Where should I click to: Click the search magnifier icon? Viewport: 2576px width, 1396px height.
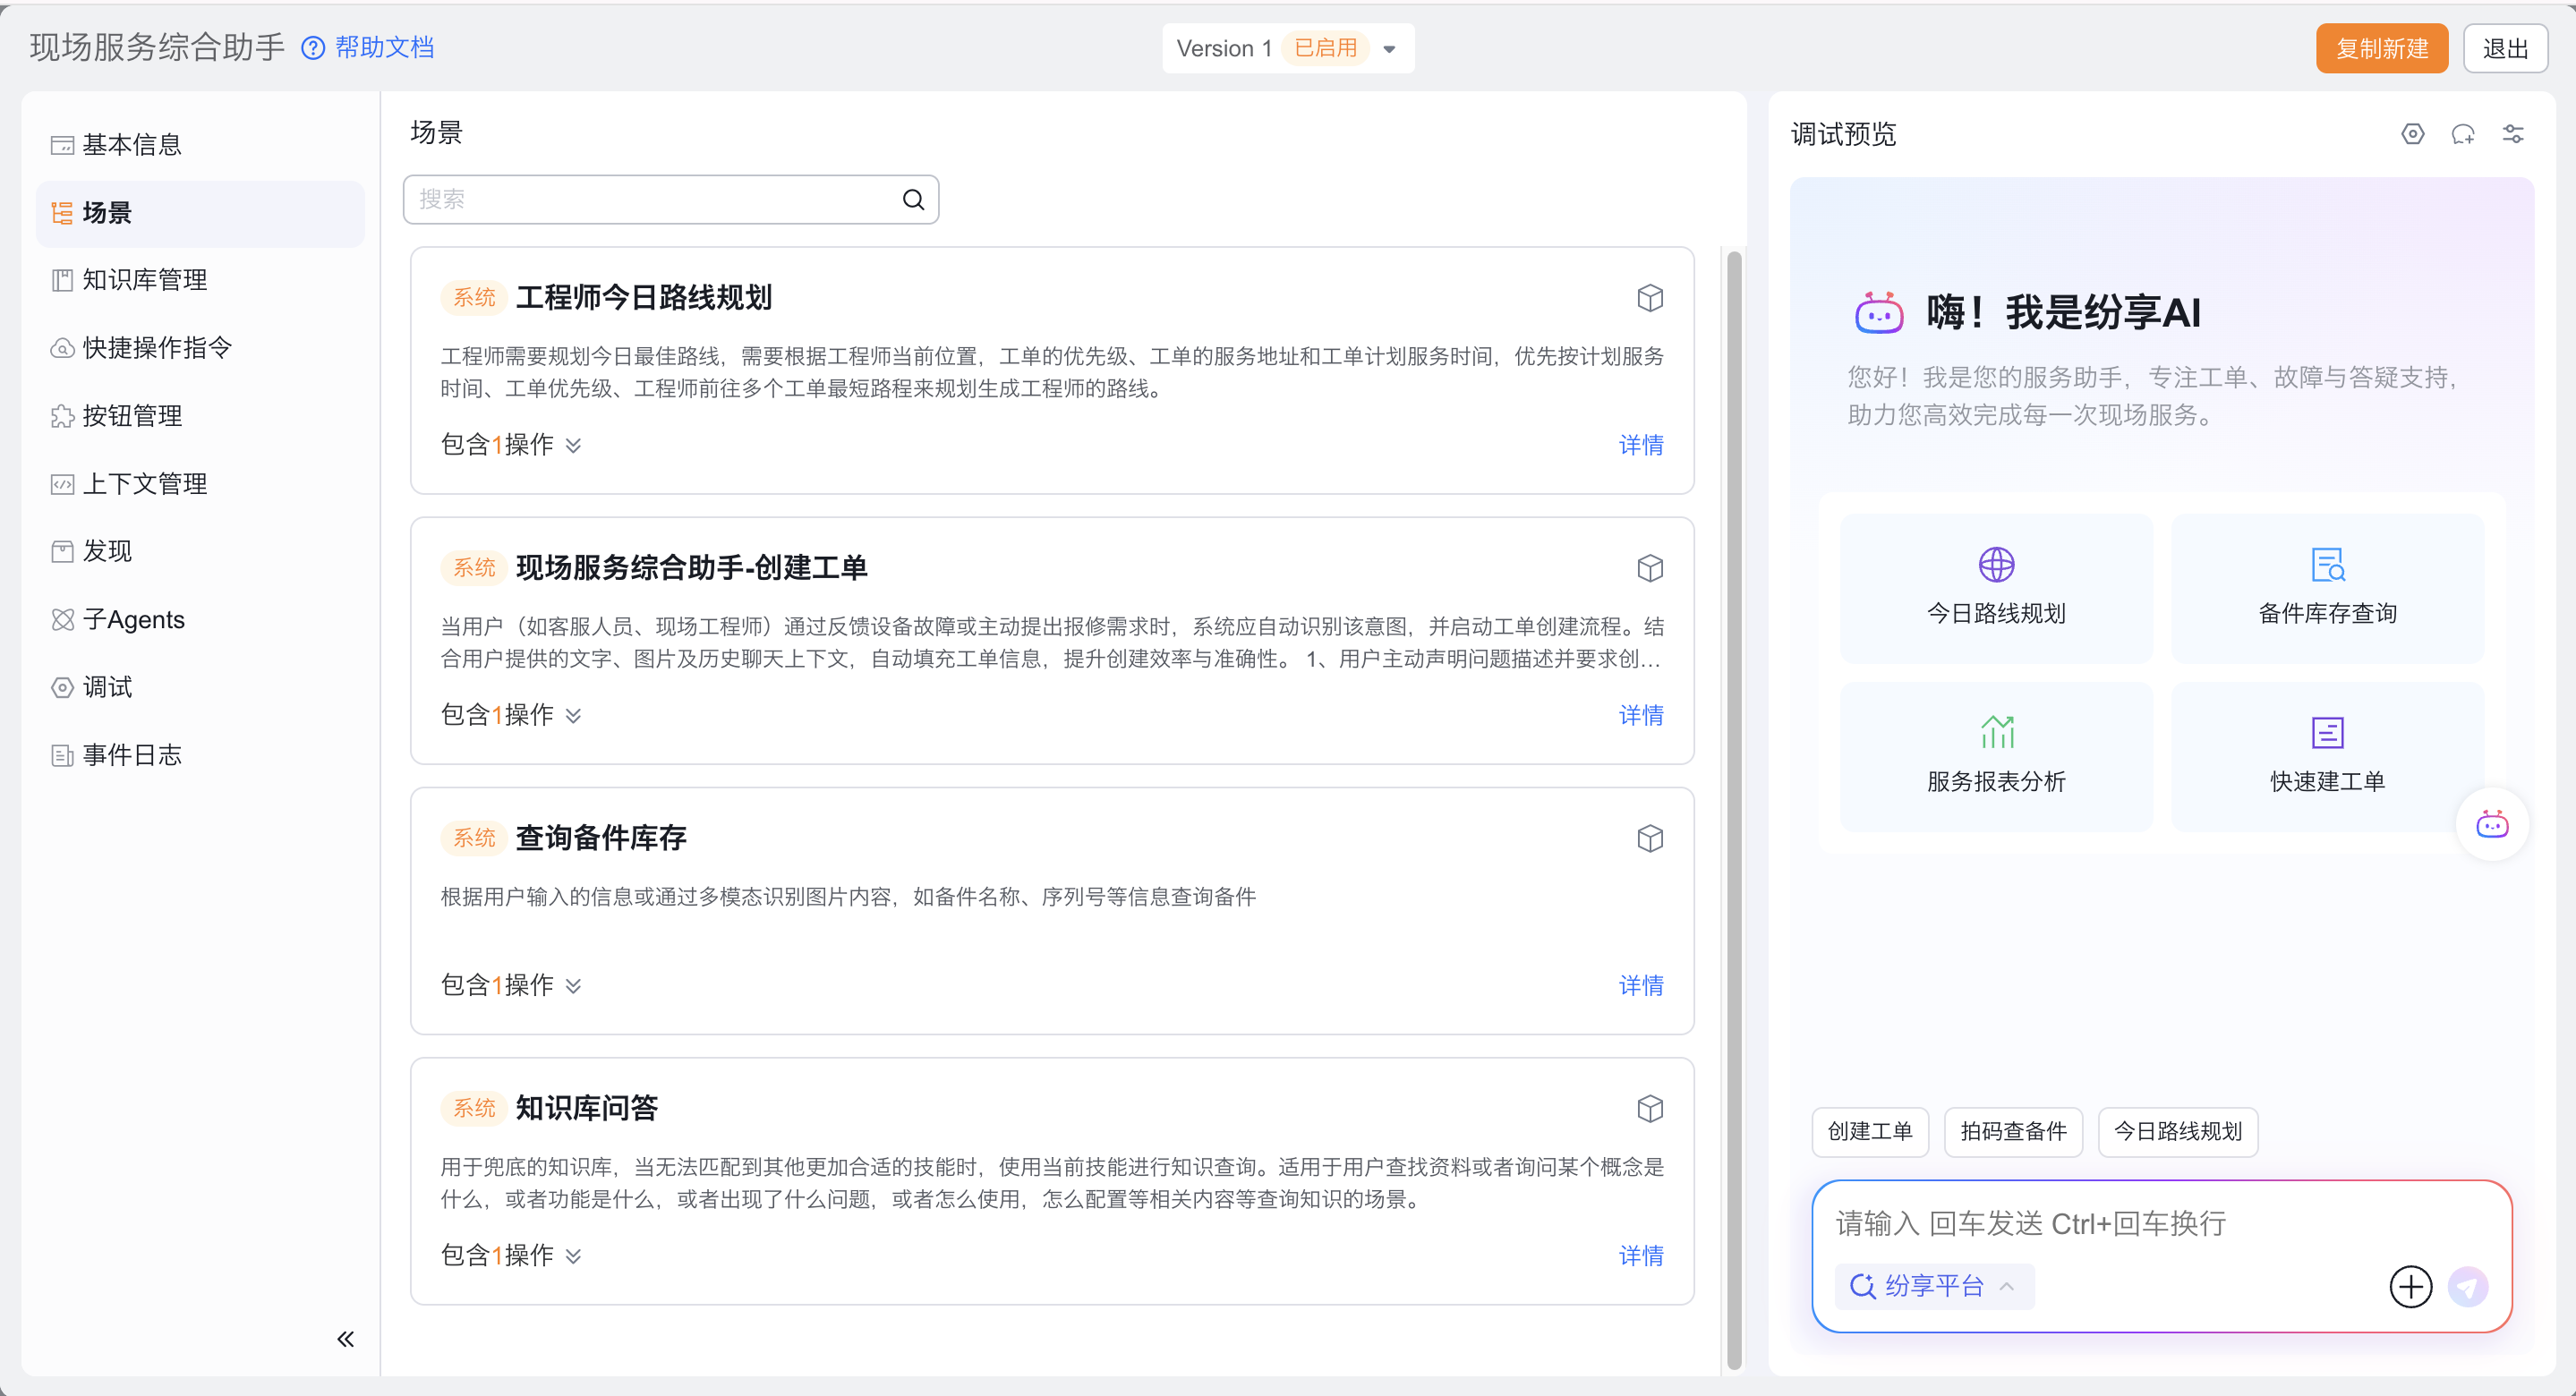point(913,200)
